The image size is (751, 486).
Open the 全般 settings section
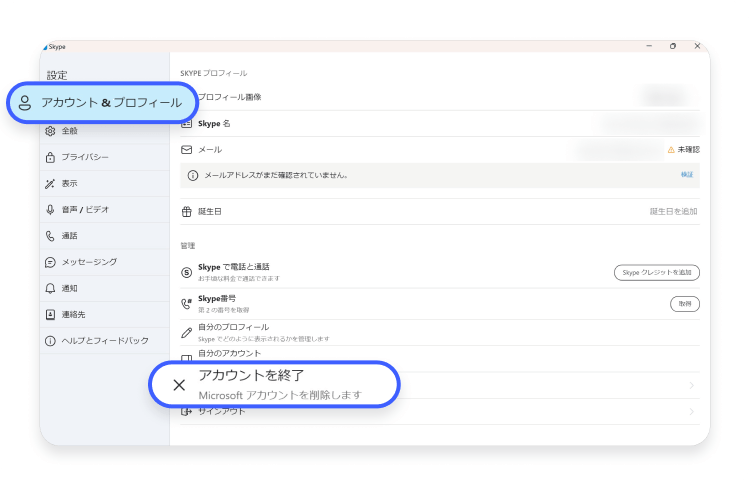pyautogui.click(x=105, y=131)
